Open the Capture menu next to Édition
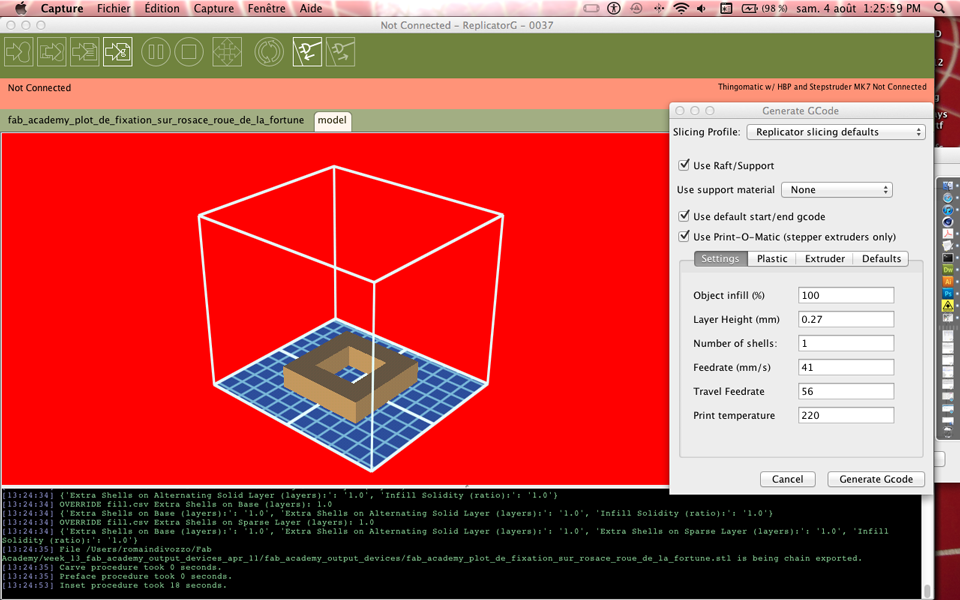This screenshot has width=960, height=600. [x=214, y=8]
